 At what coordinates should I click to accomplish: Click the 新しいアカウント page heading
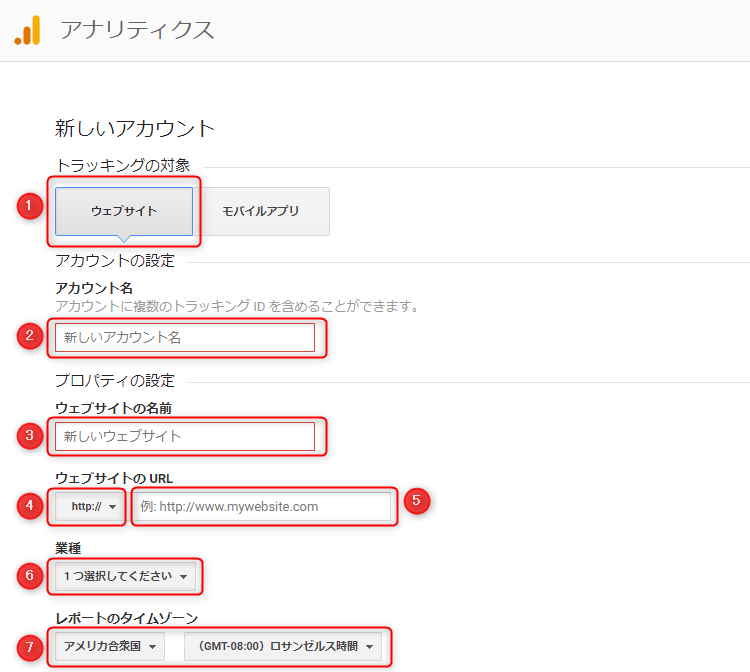click(135, 128)
